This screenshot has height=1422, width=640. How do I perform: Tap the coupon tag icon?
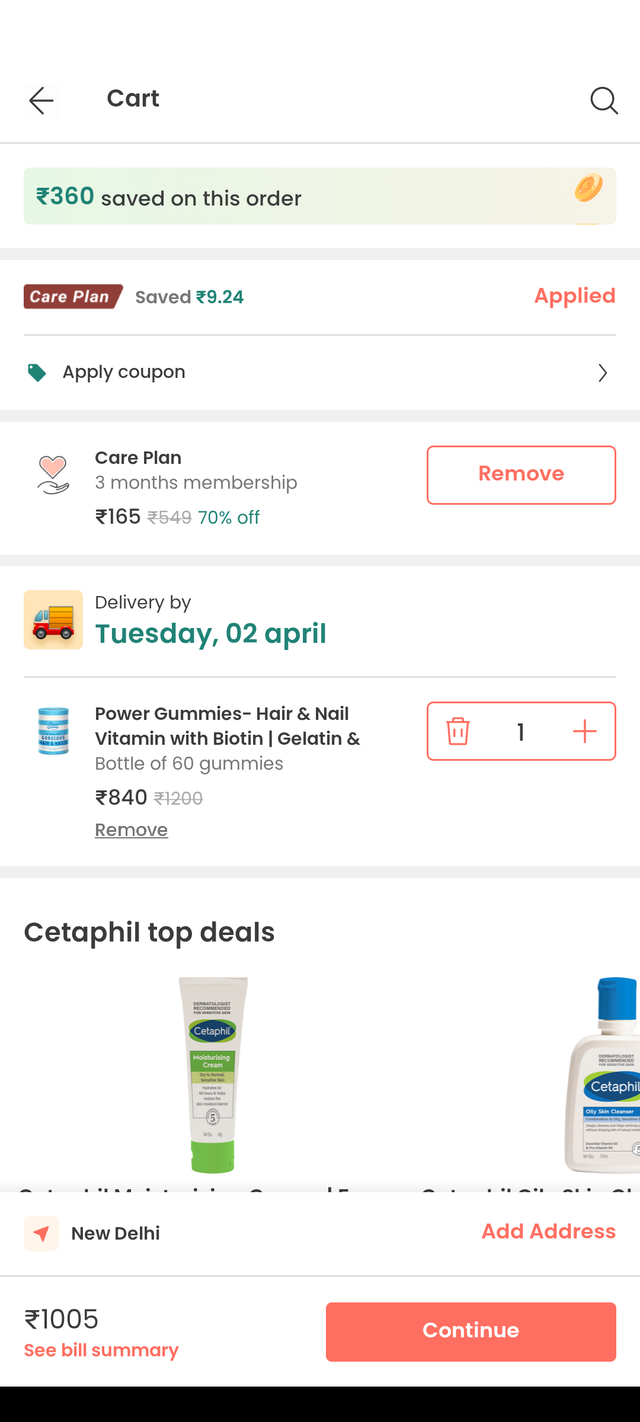click(x=37, y=373)
